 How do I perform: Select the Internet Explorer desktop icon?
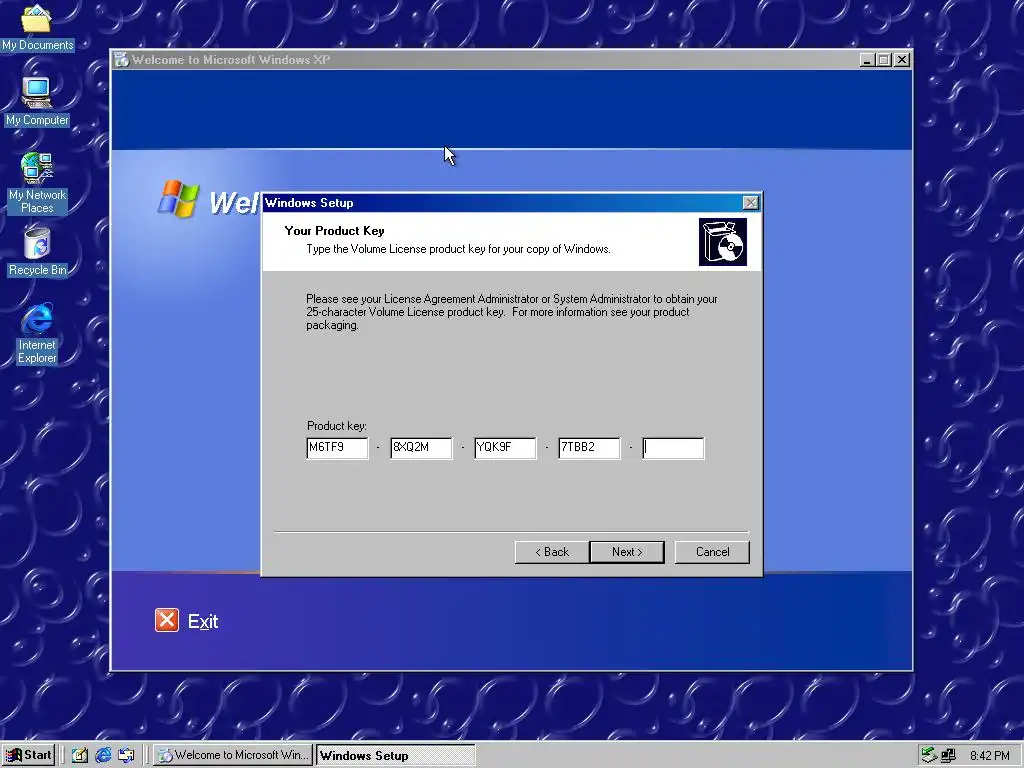point(37,333)
